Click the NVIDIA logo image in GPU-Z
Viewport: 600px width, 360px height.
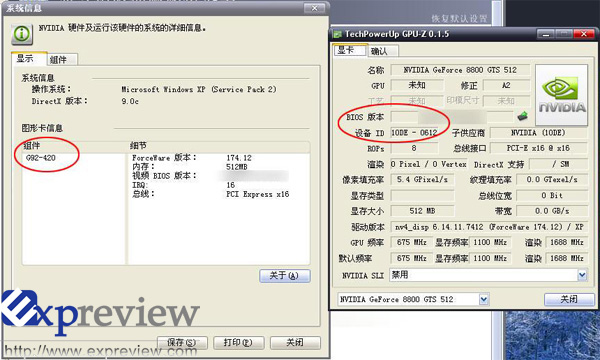tap(561, 95)
